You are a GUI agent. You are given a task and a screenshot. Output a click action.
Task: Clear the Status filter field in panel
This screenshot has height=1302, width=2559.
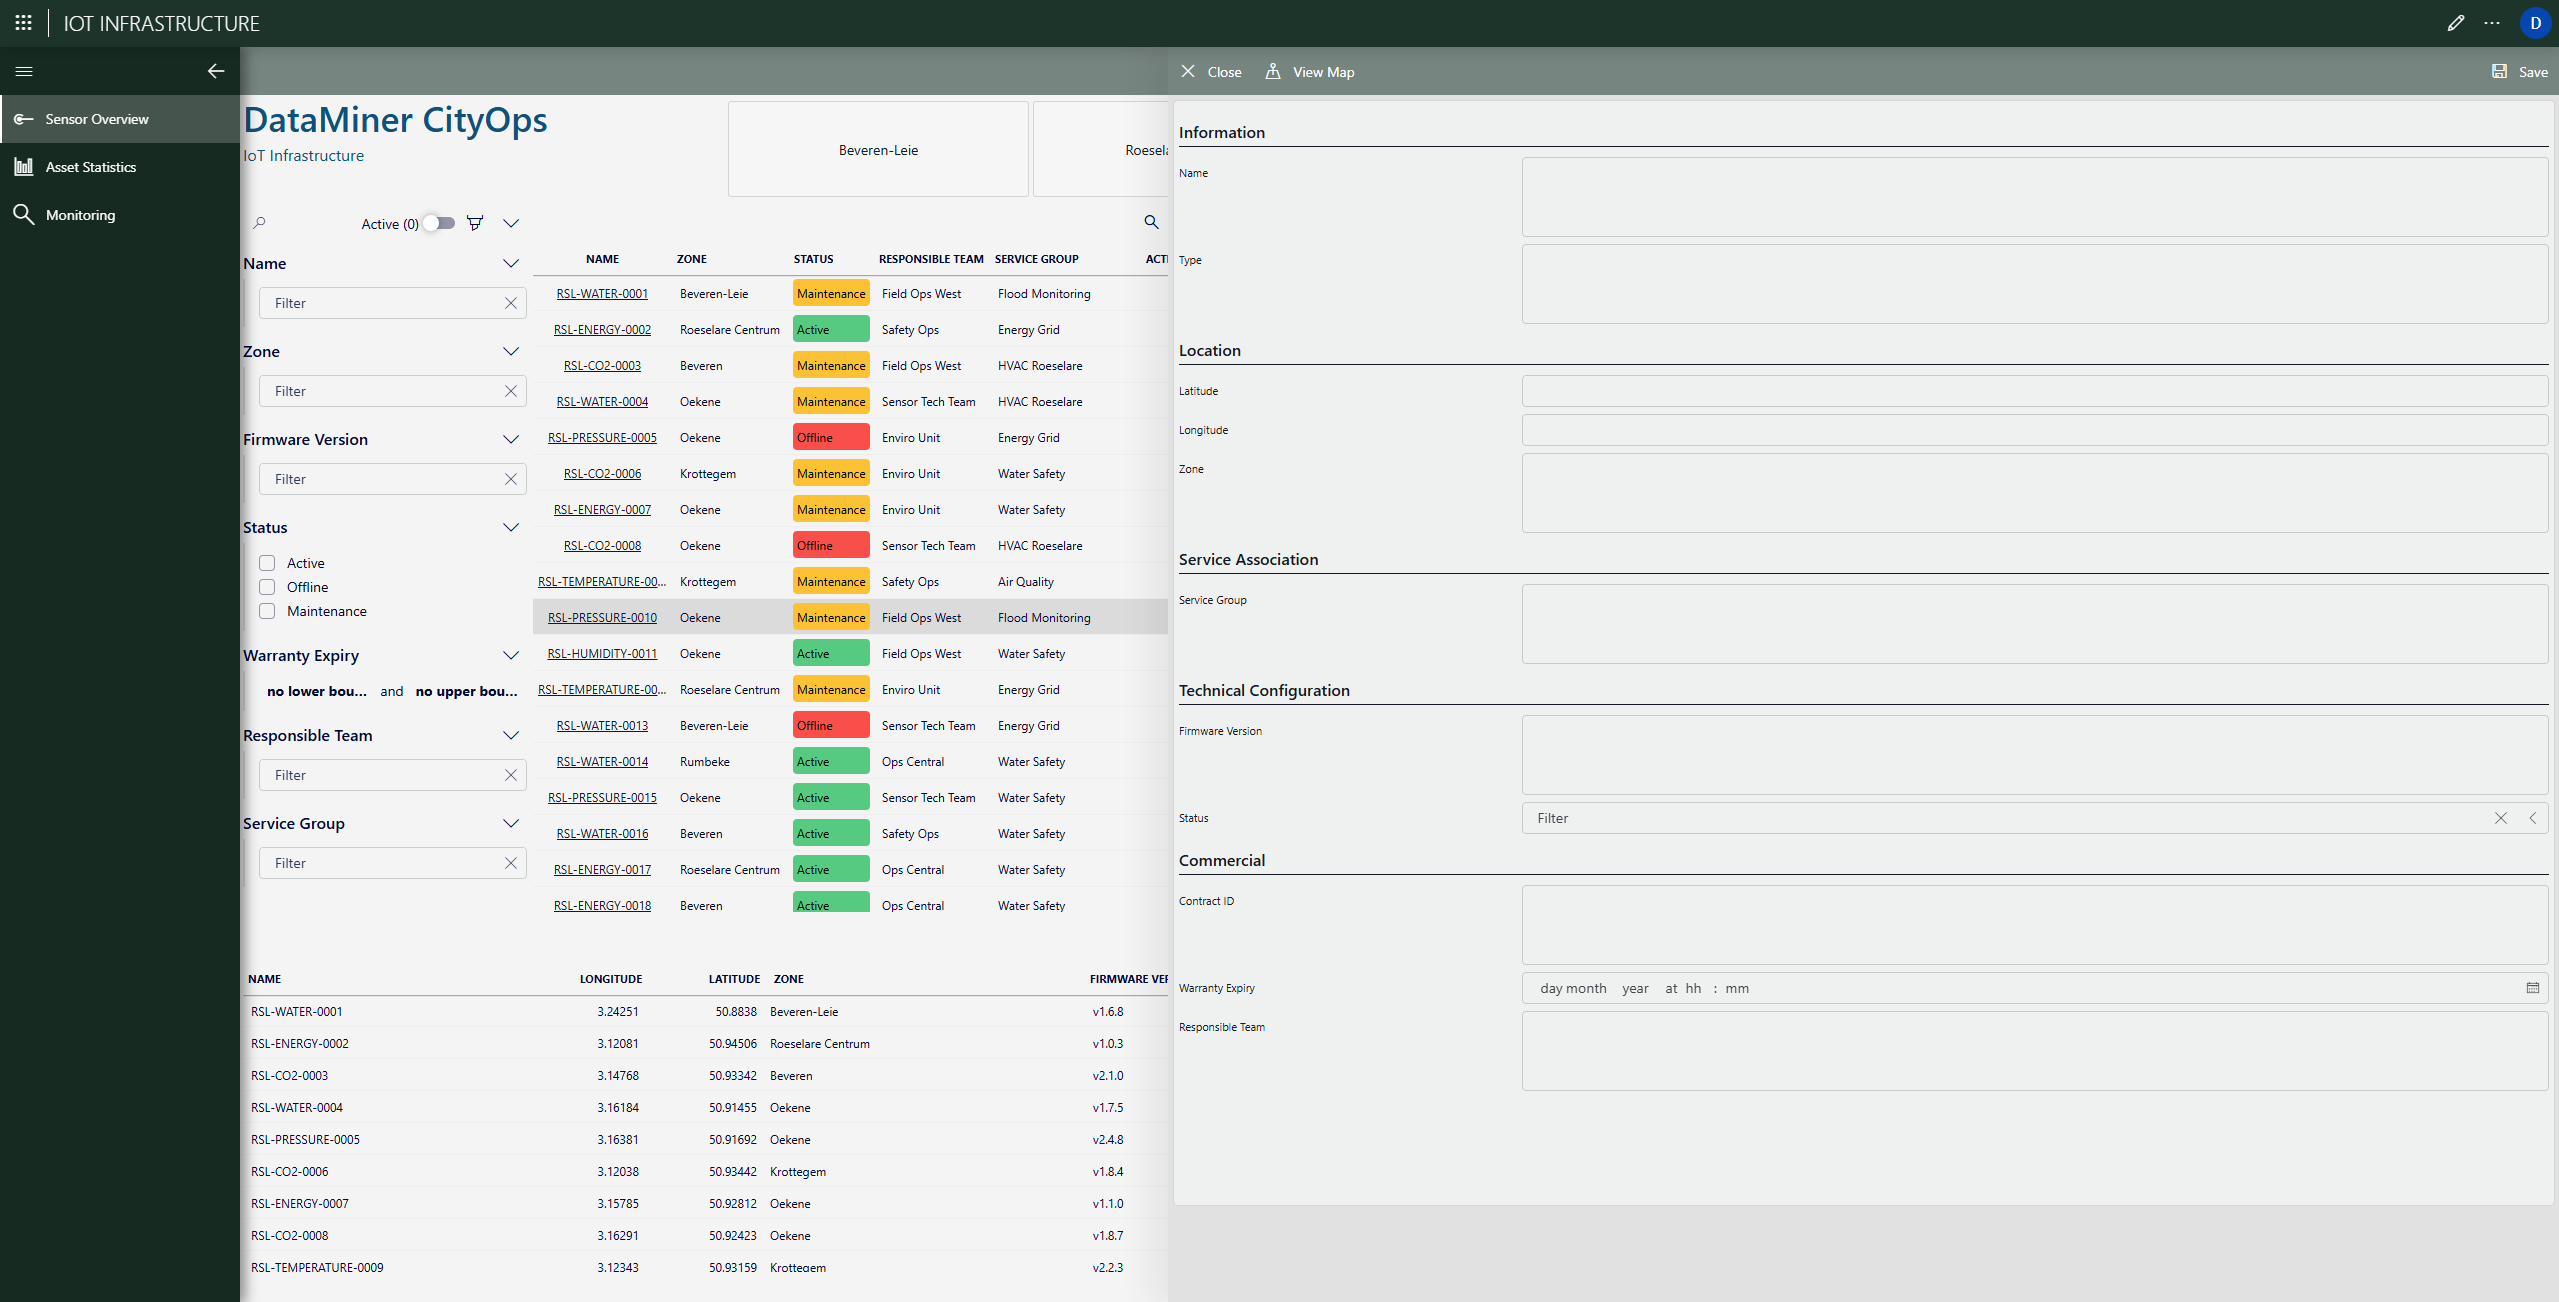pyautogui.click(x=2500, y=818)
